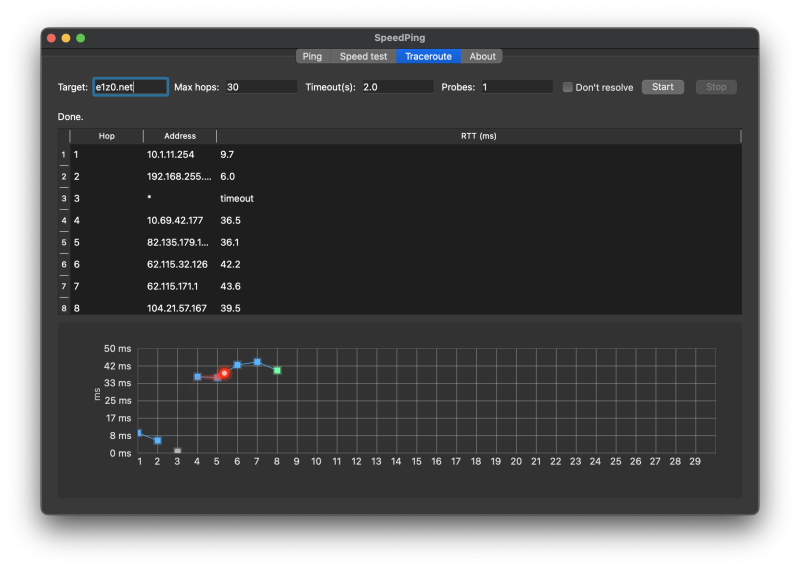The width and height of the screenshot is (800, 569).
Task: Select the hop row with address 10.1.11.254
Action: (x=400, y=155)
